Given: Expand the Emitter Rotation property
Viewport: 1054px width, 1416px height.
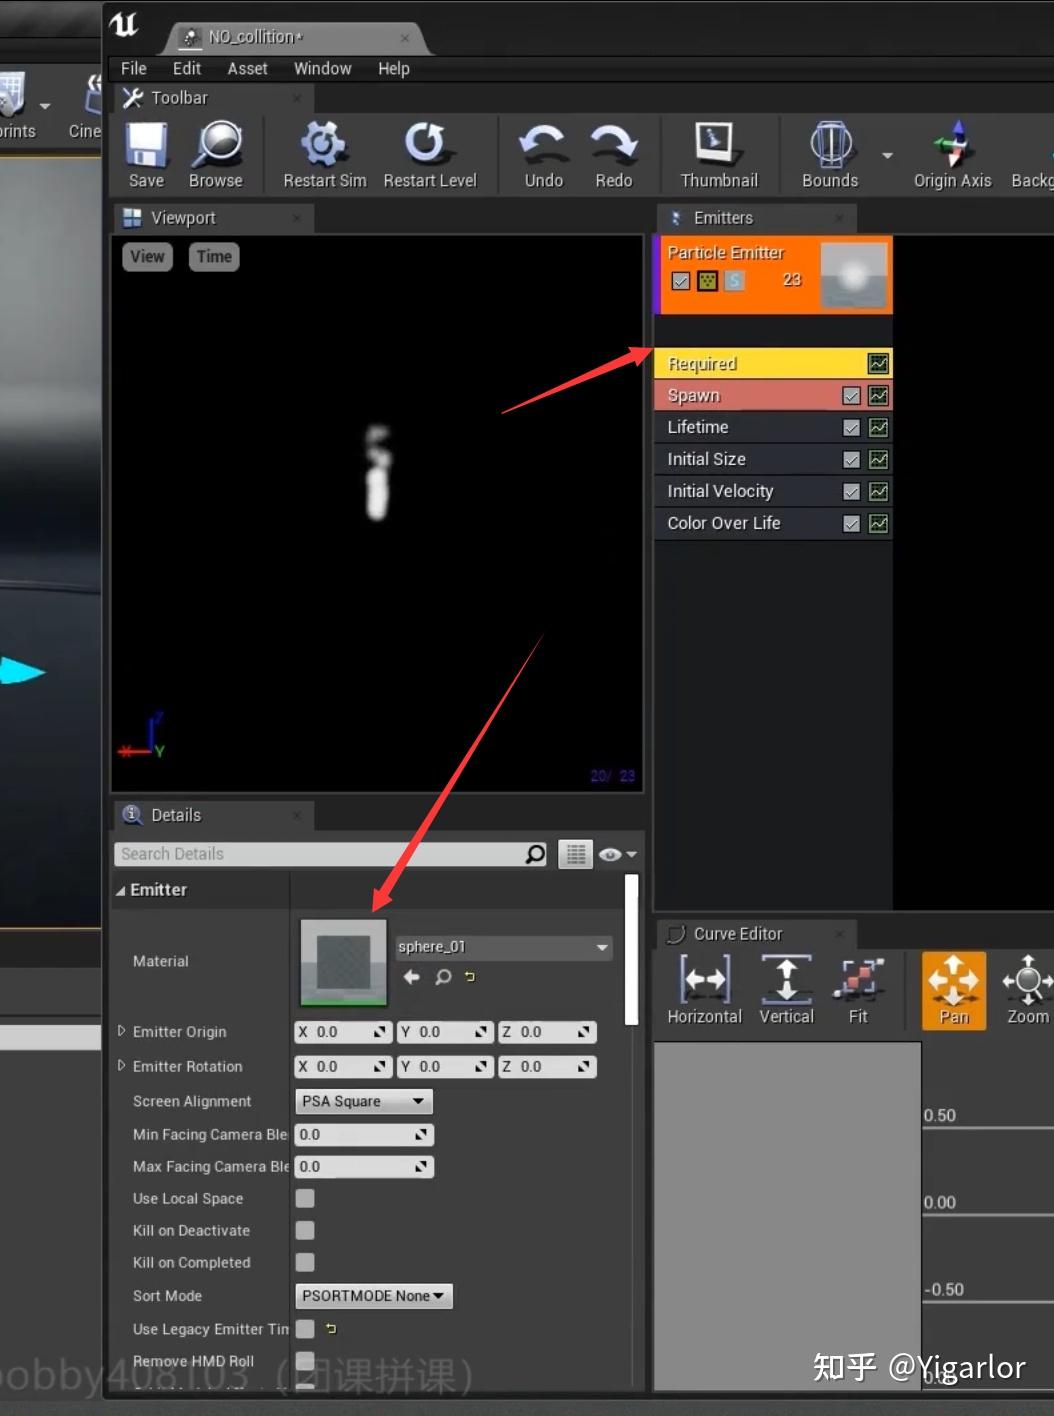Looking at the screenshot, I should tap(122, 1066).
